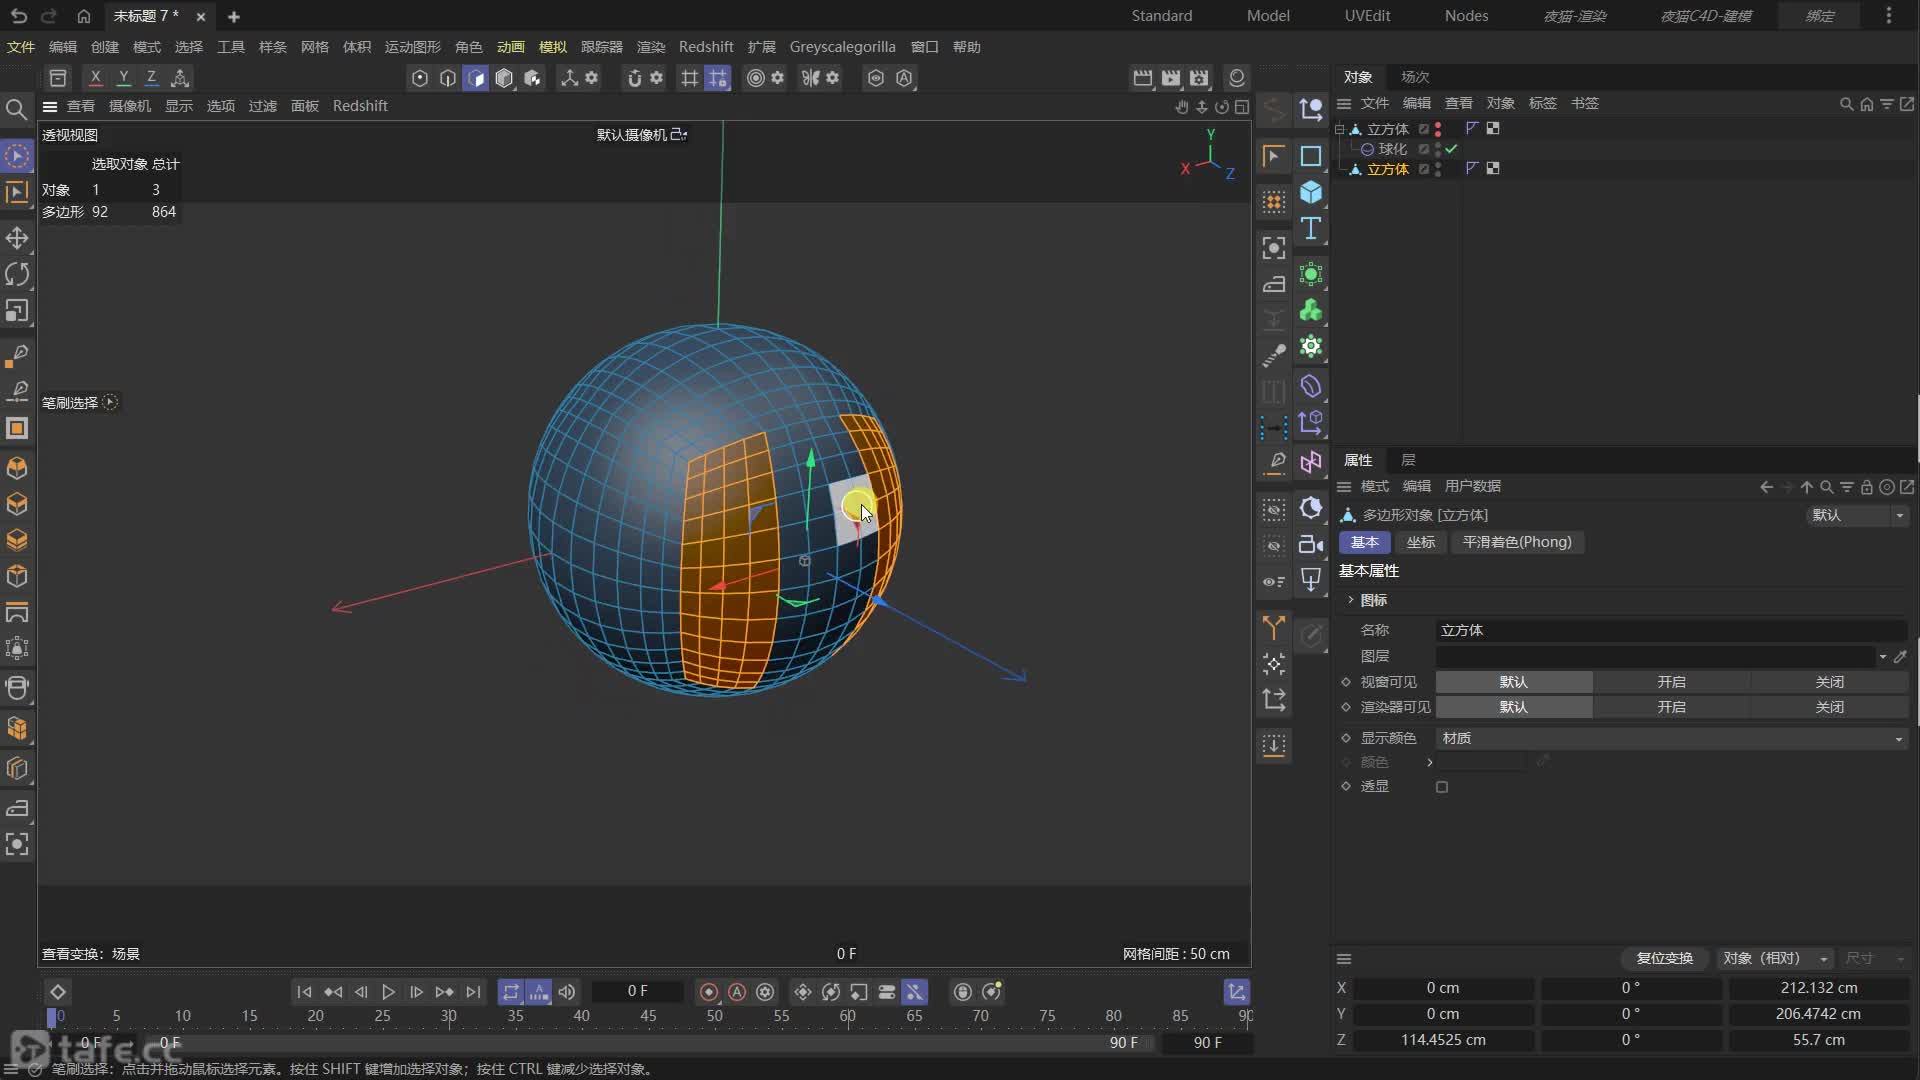Collapse the first 立方体 tree node

coord(1340,129)
